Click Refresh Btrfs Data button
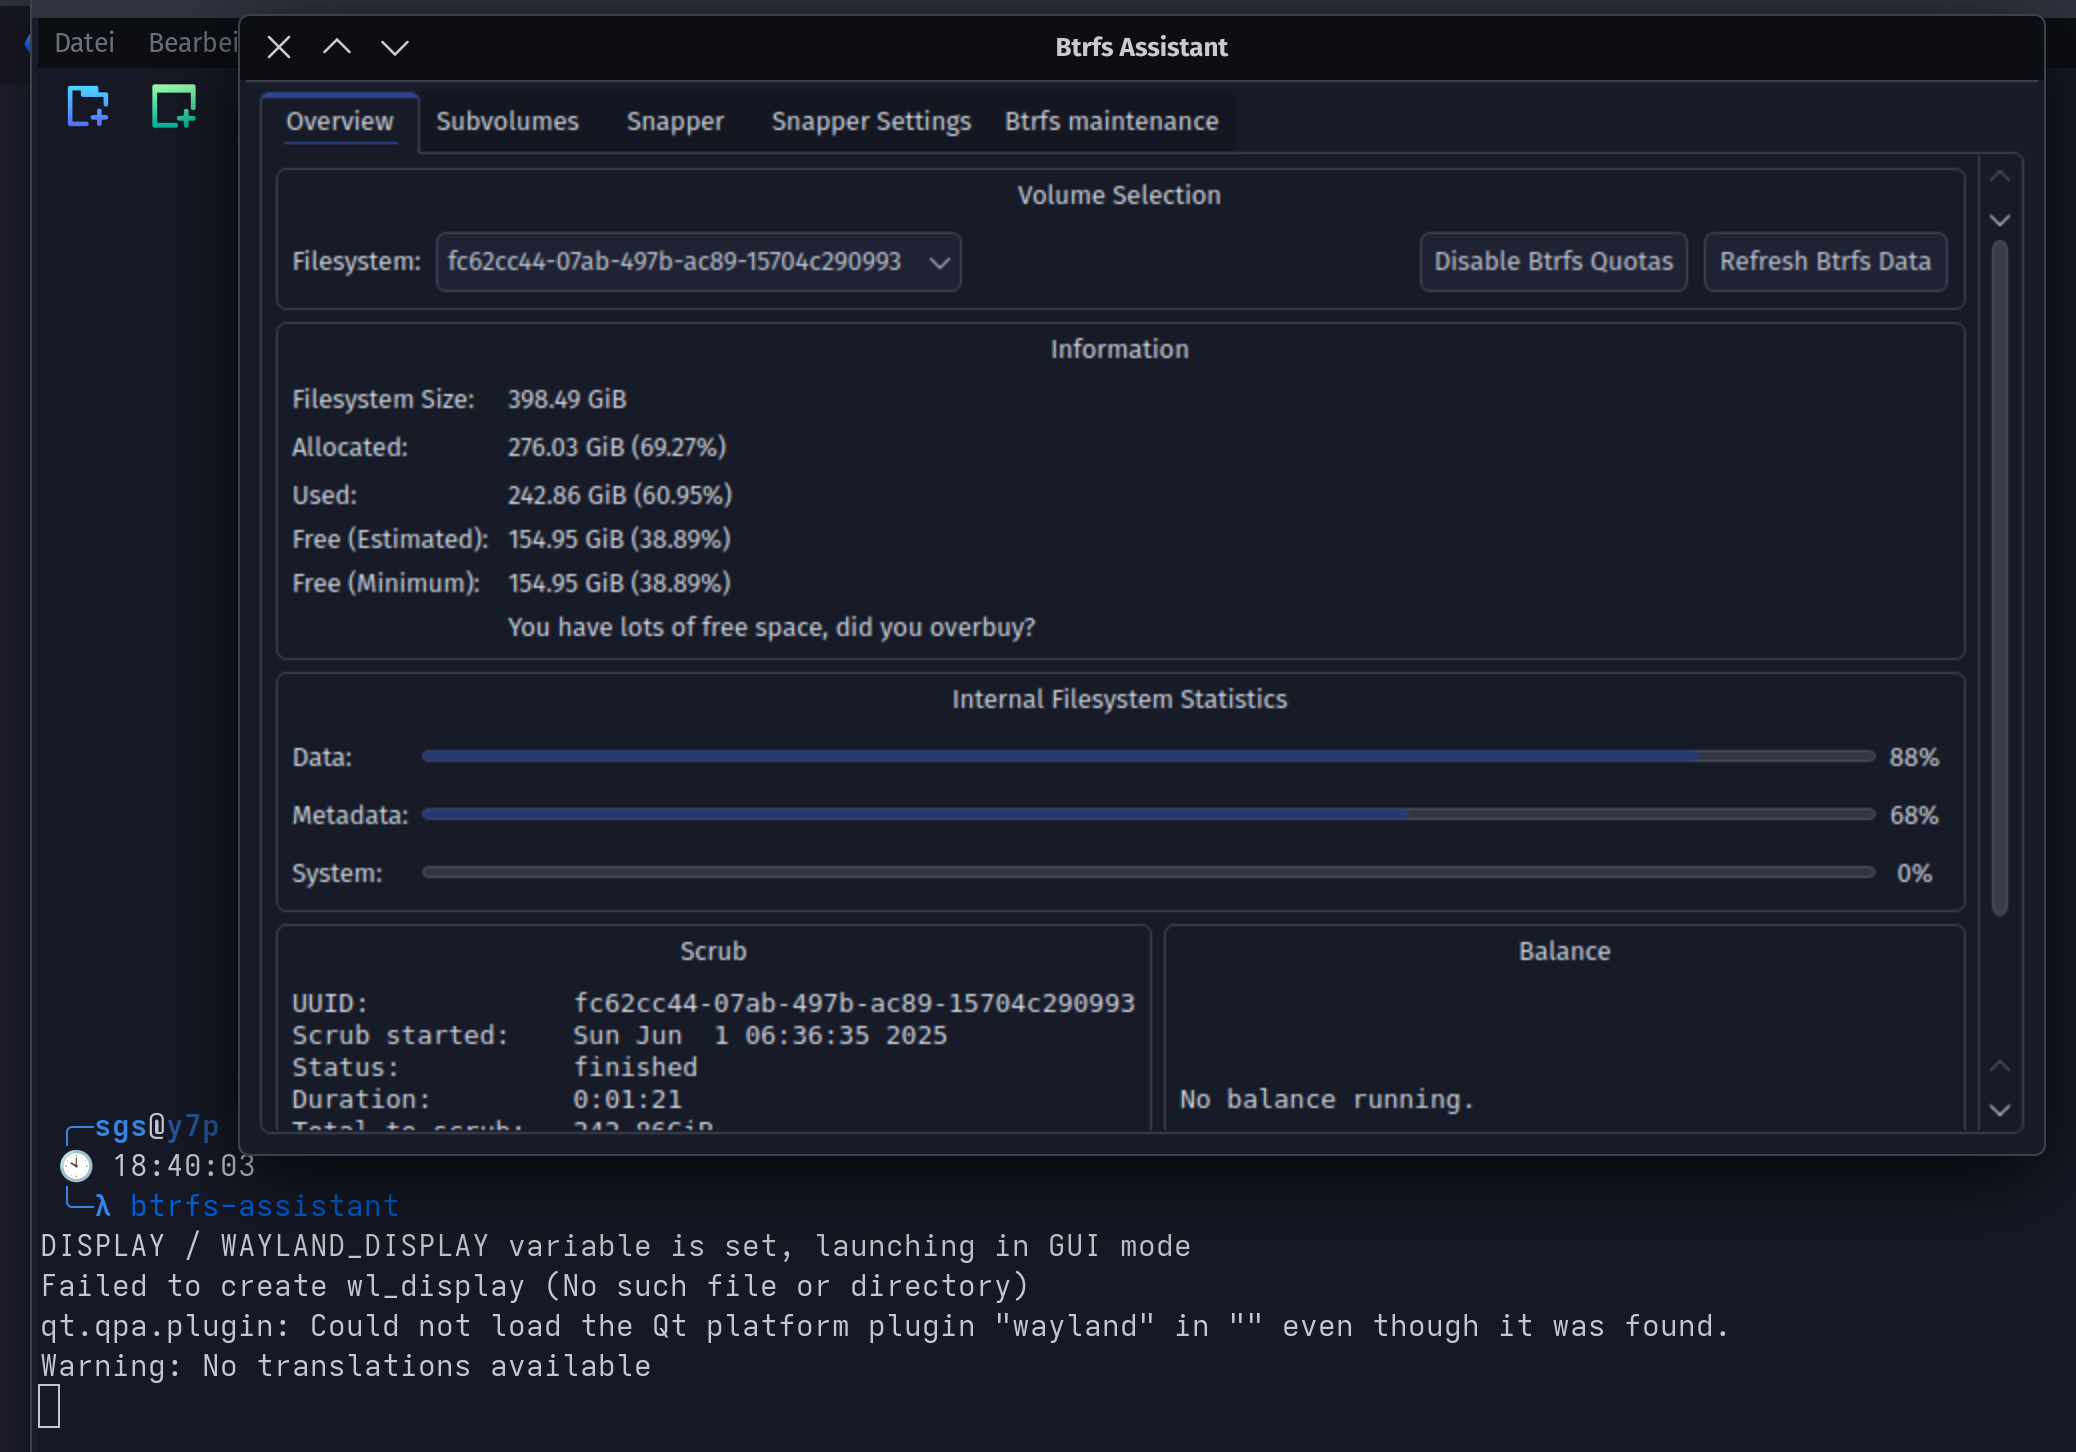The height and width of the screenshot is (1452, 2076). 1825,262
